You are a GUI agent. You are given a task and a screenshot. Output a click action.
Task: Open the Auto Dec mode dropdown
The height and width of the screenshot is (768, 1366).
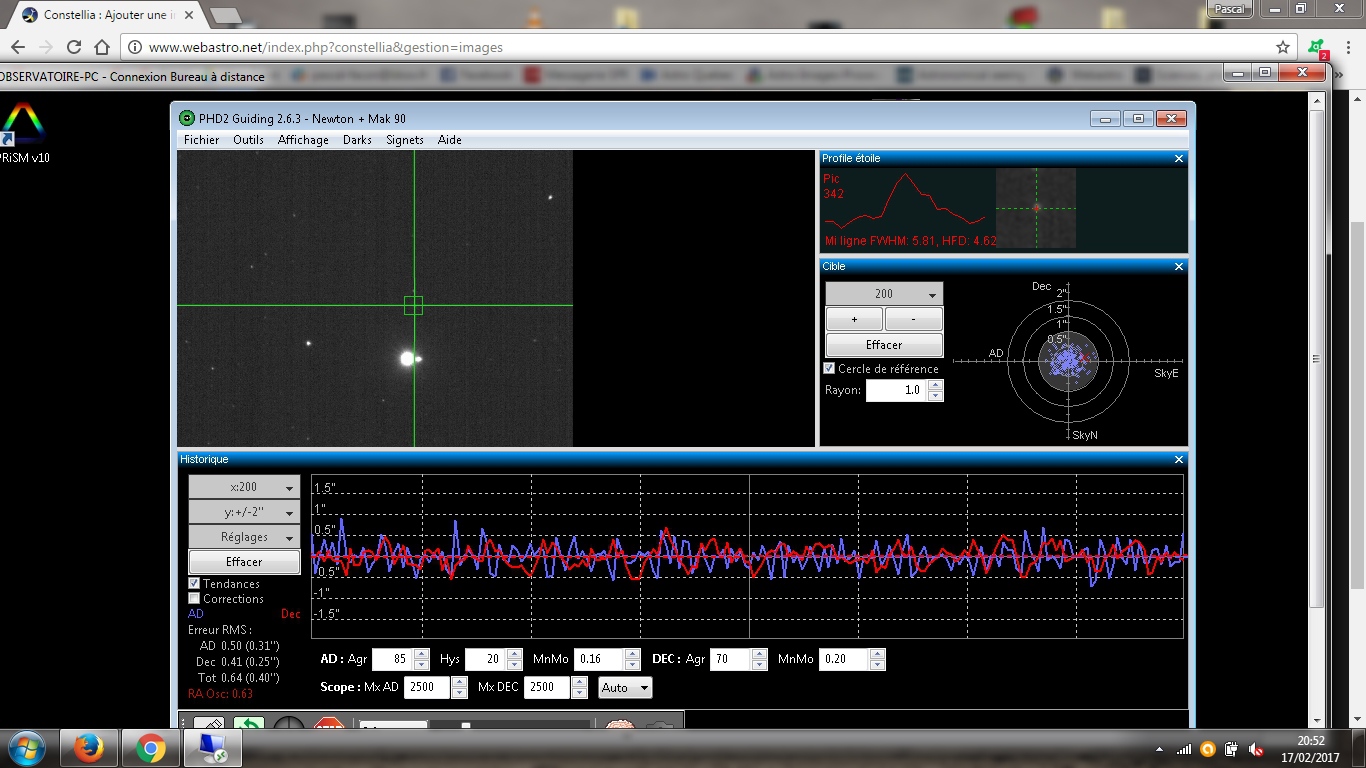625,688
